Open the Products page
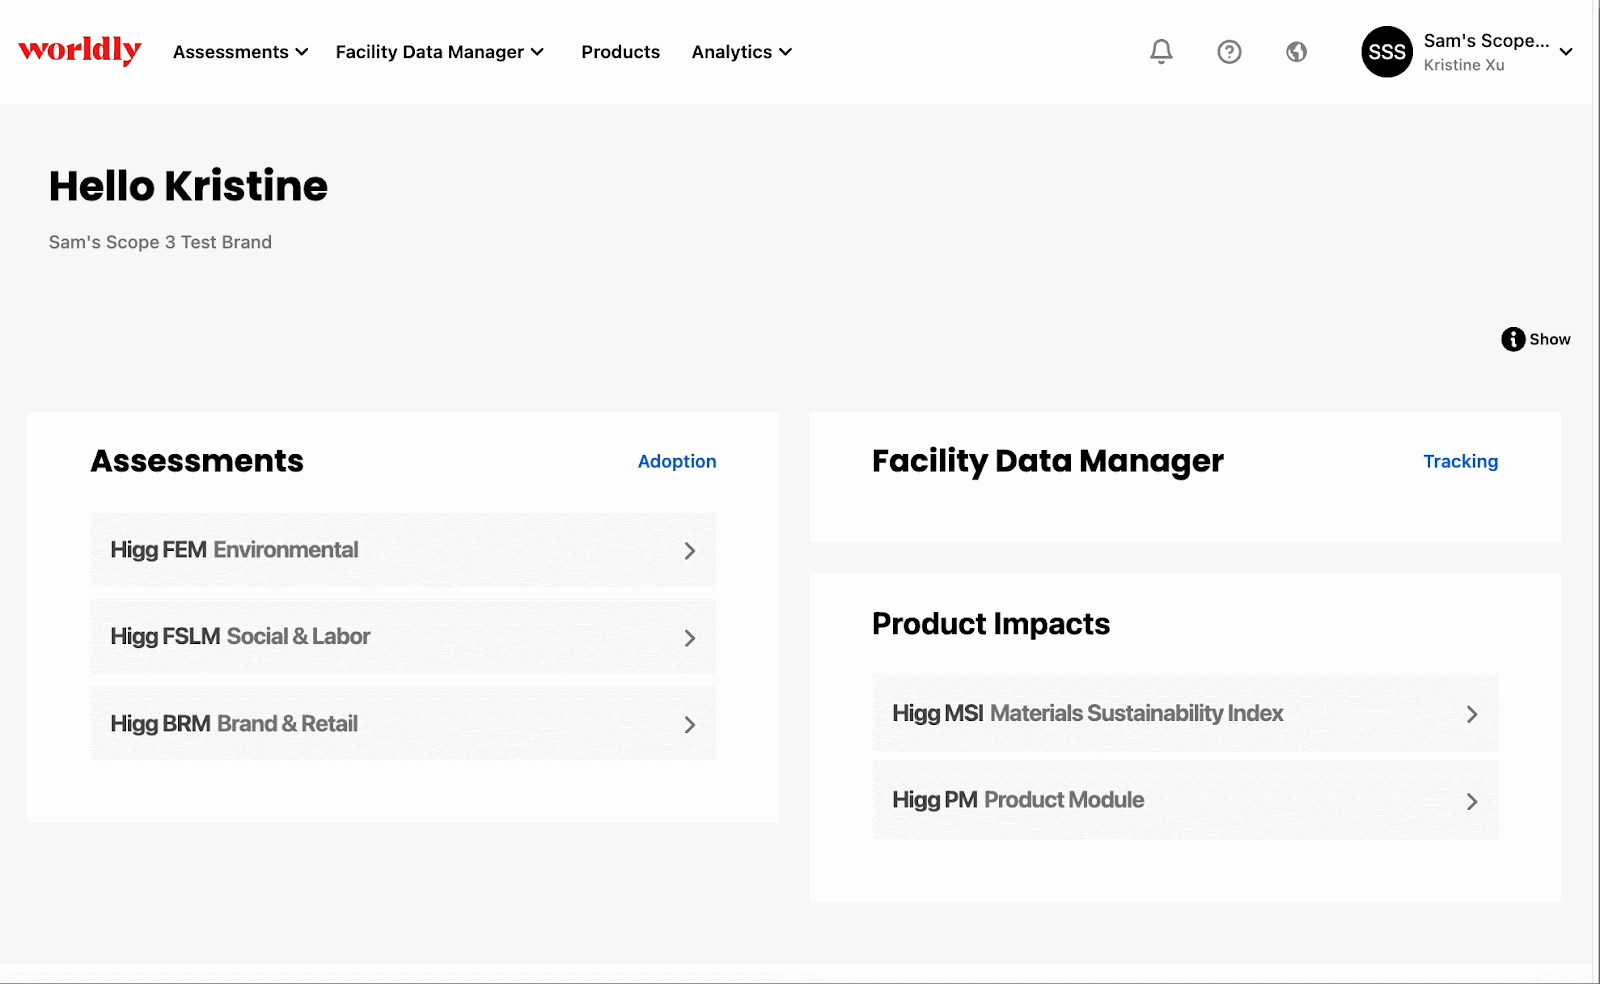Image resolution: width=1600 pixels, height=984 pixels. coord(620,52)
